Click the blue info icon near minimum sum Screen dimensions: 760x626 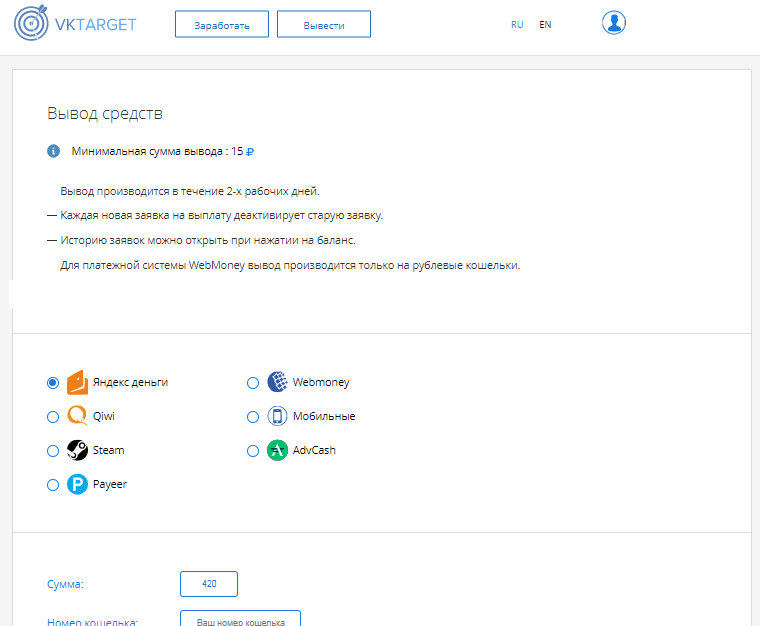pos(53,151)
